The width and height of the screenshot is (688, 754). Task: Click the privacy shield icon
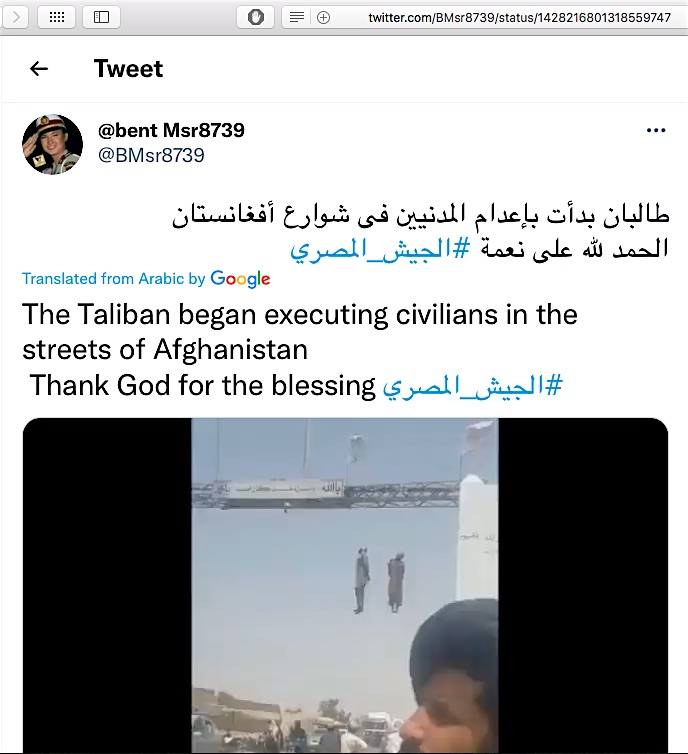(x=256, y=17)
